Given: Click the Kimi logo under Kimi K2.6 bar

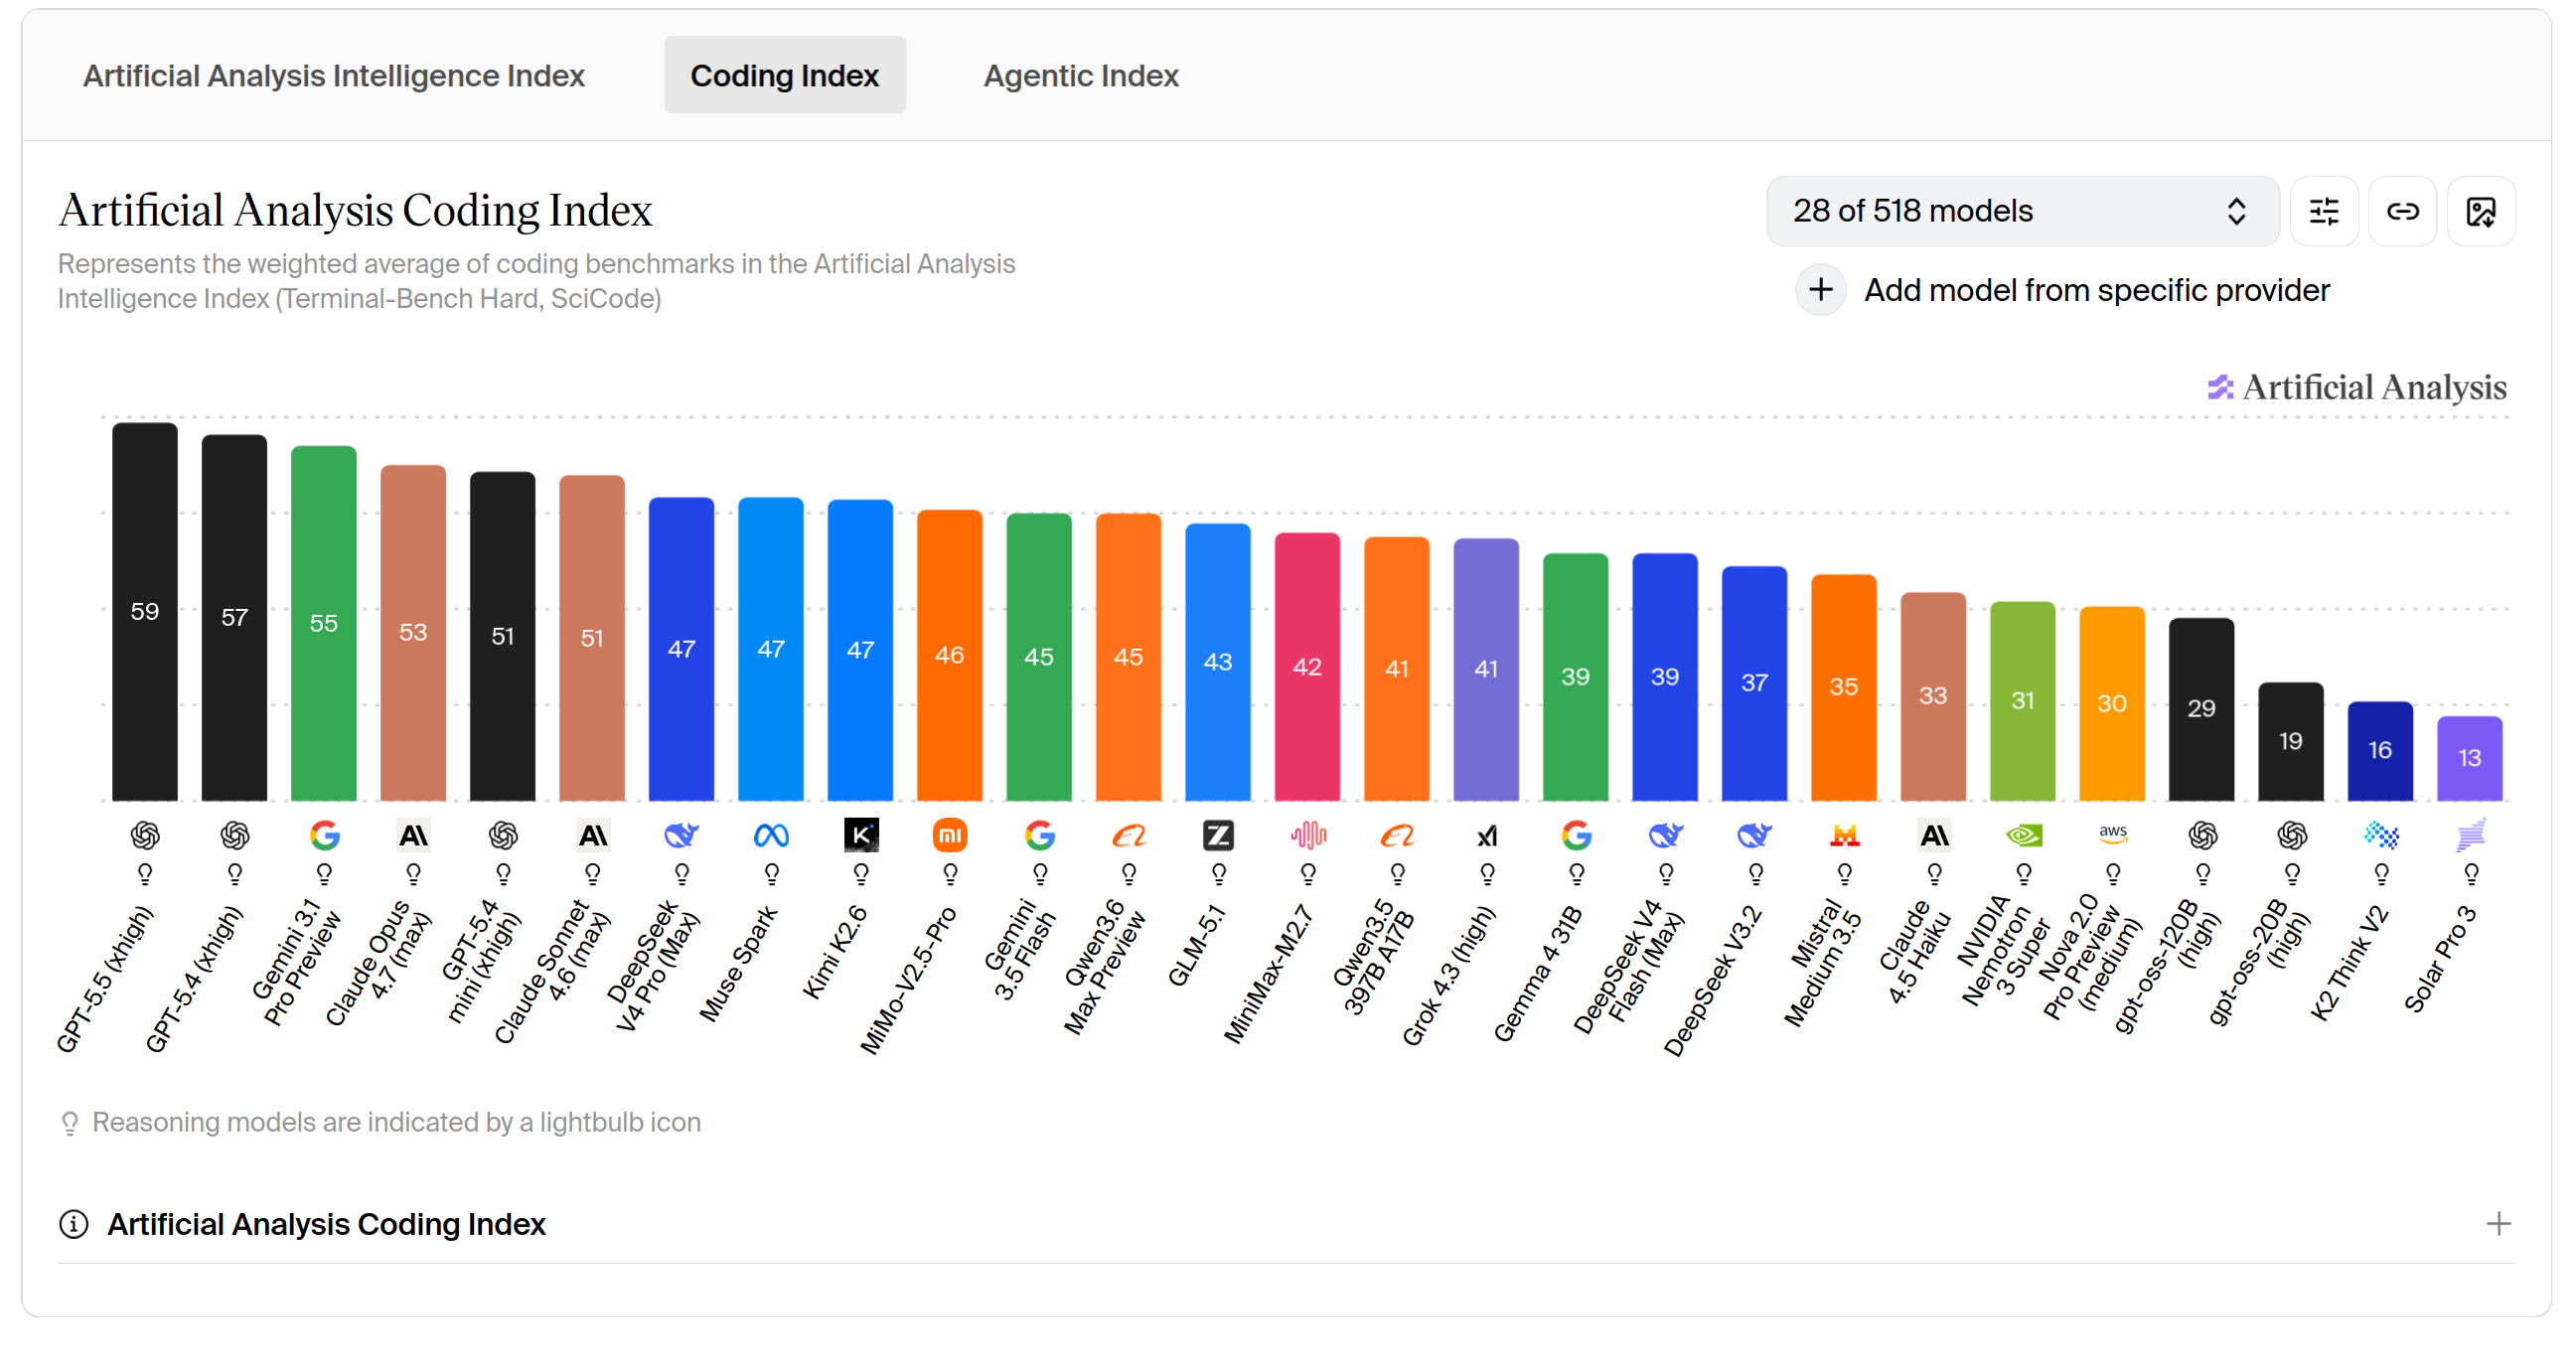Looking at the screenshot, I should point(861,834).
